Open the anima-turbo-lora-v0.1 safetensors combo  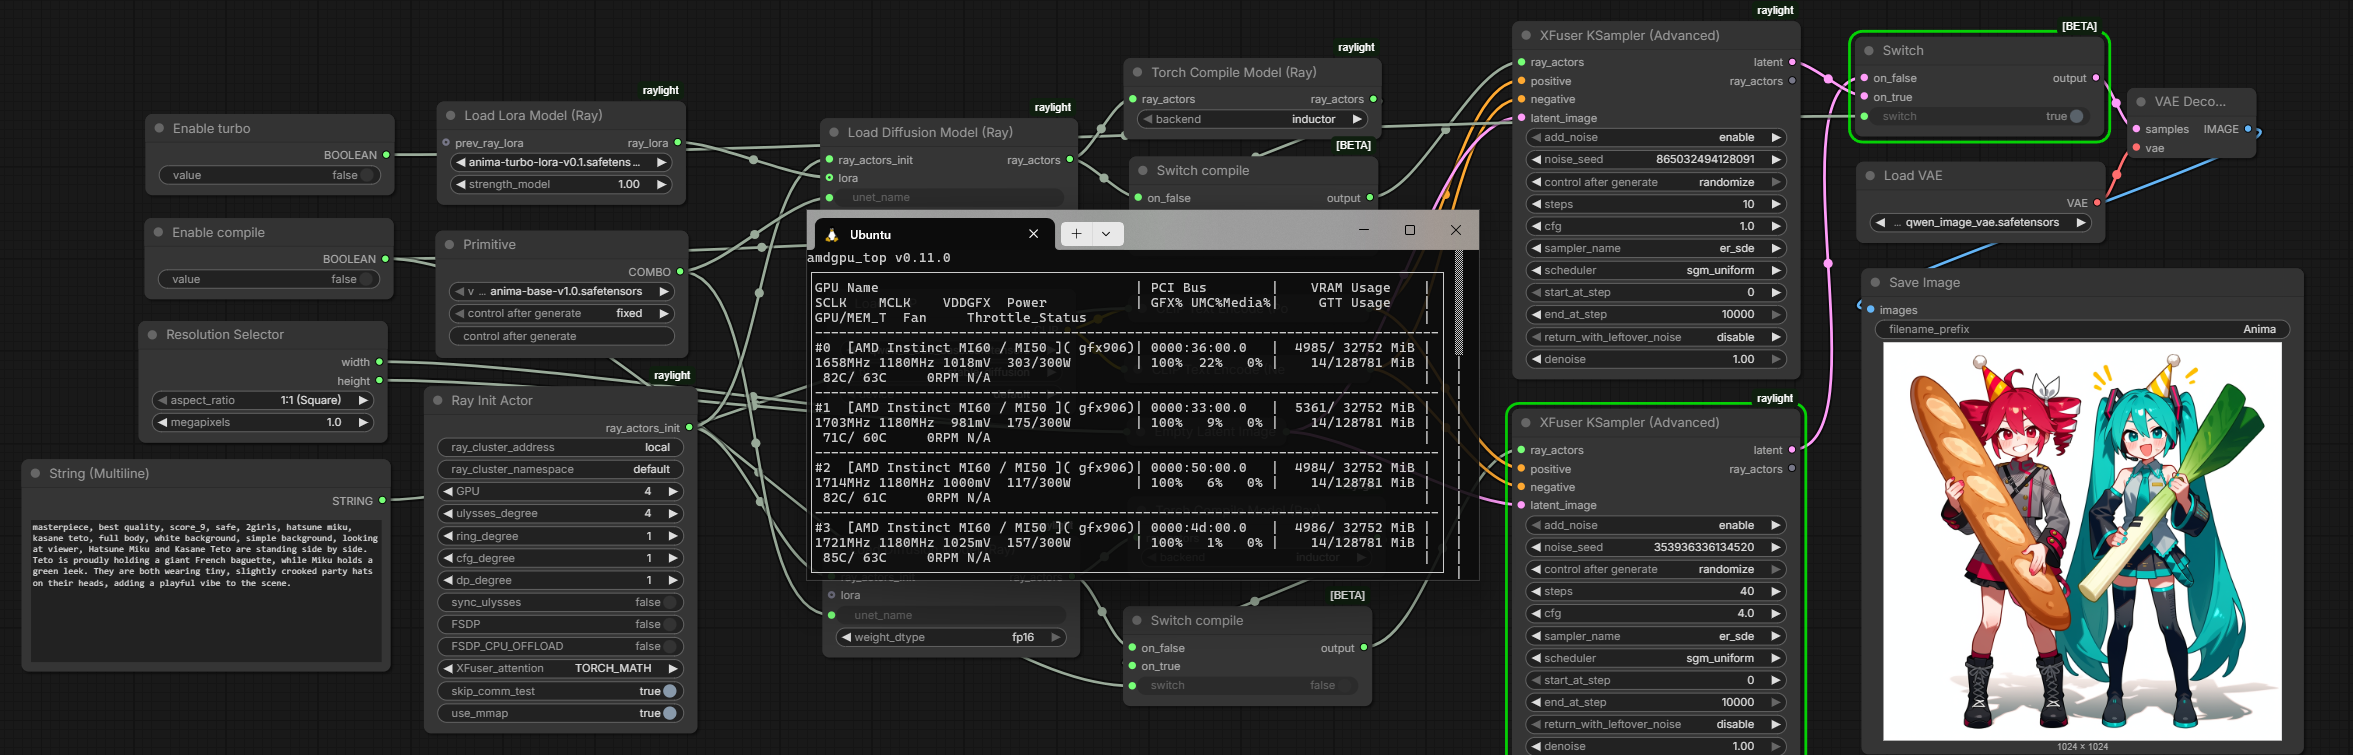[560, 163]
